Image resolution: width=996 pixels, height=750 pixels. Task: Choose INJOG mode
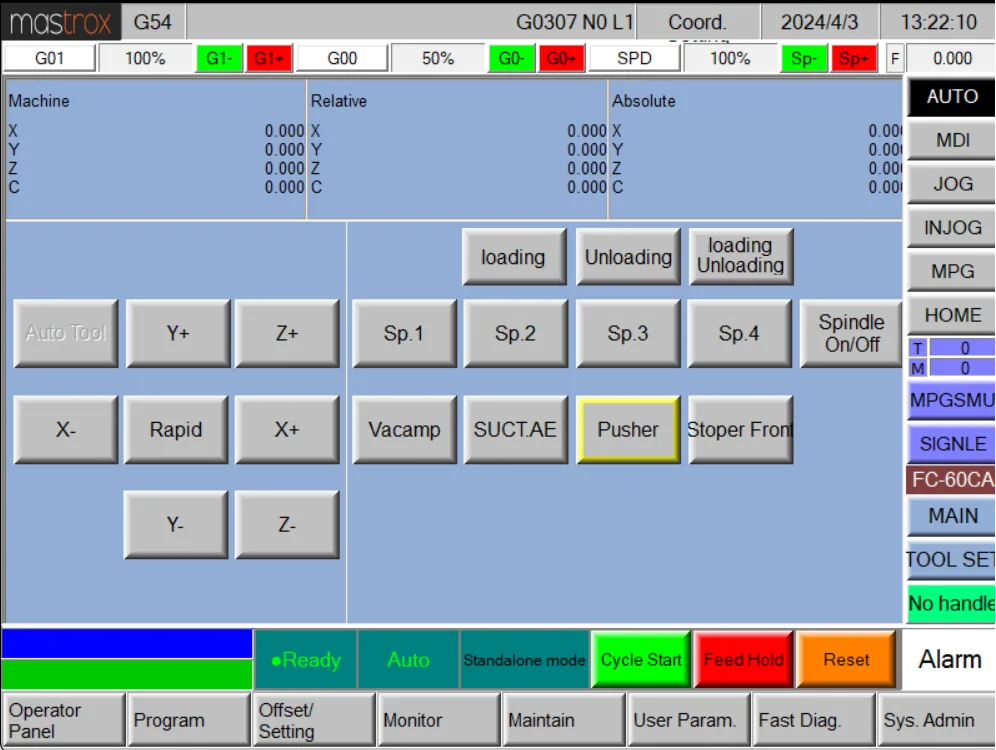[952, 228]
